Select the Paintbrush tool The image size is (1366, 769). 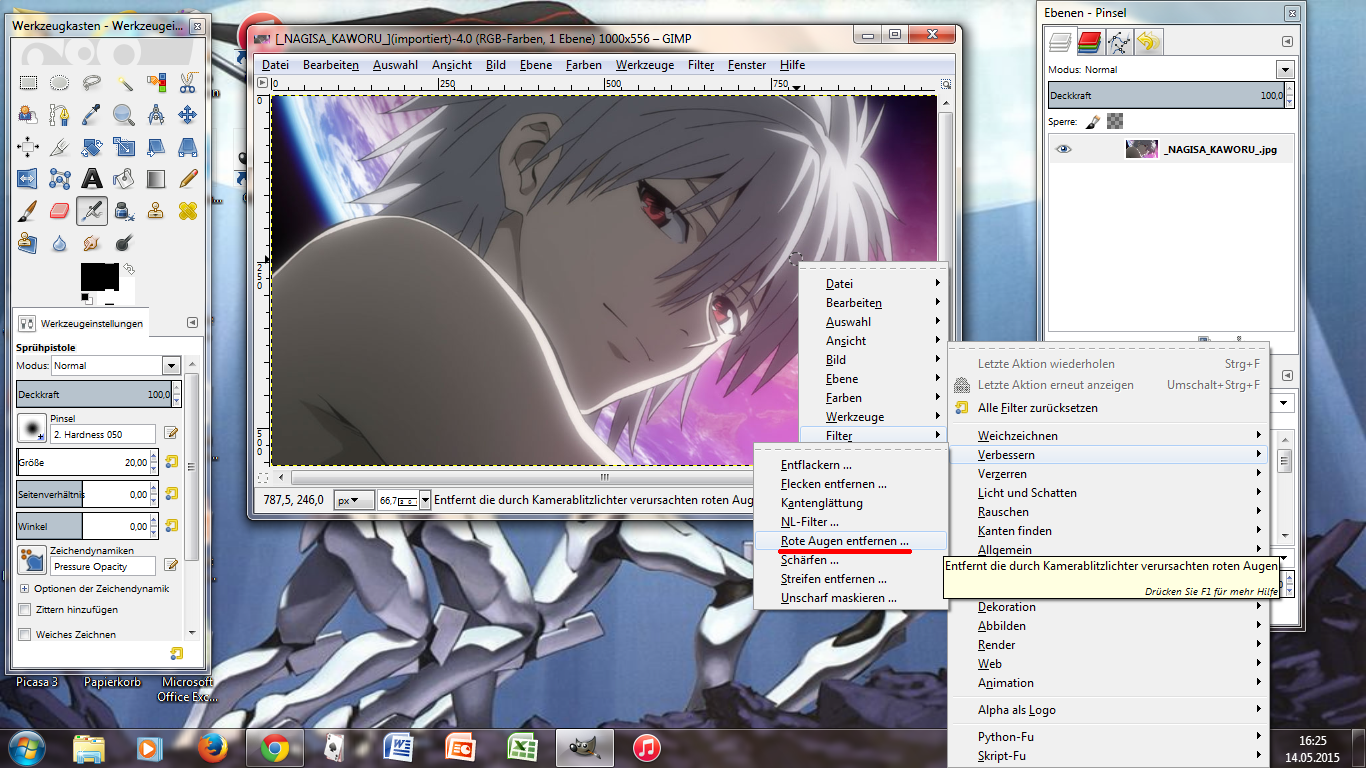click(x=28, y=211)
